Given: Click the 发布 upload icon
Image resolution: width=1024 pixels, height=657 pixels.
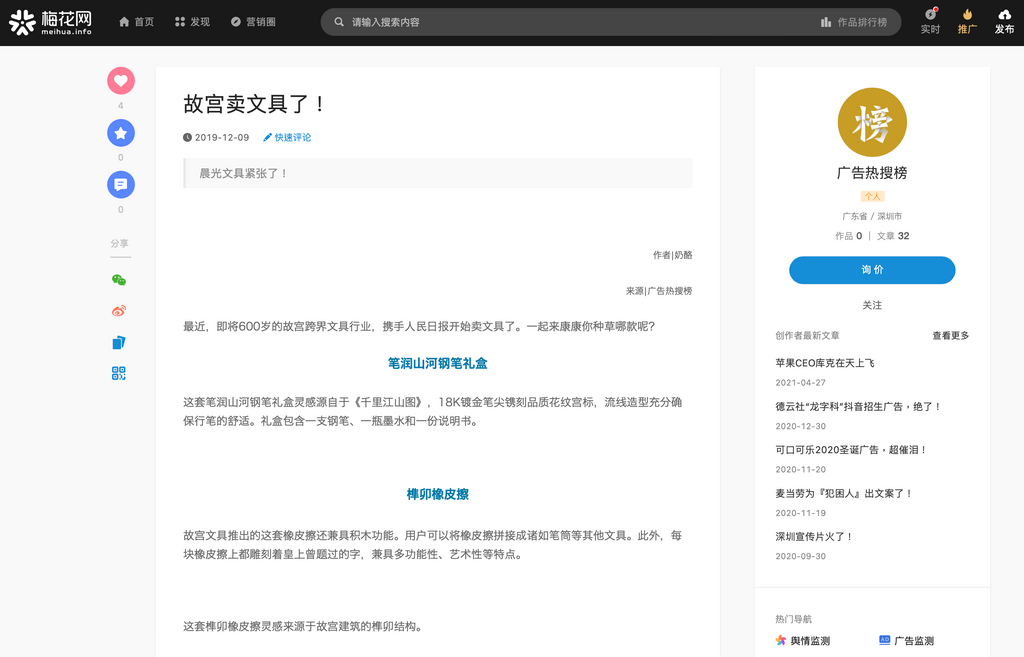Looking at the screenshot, I should pyautogui.click(x=1004, y=15).
